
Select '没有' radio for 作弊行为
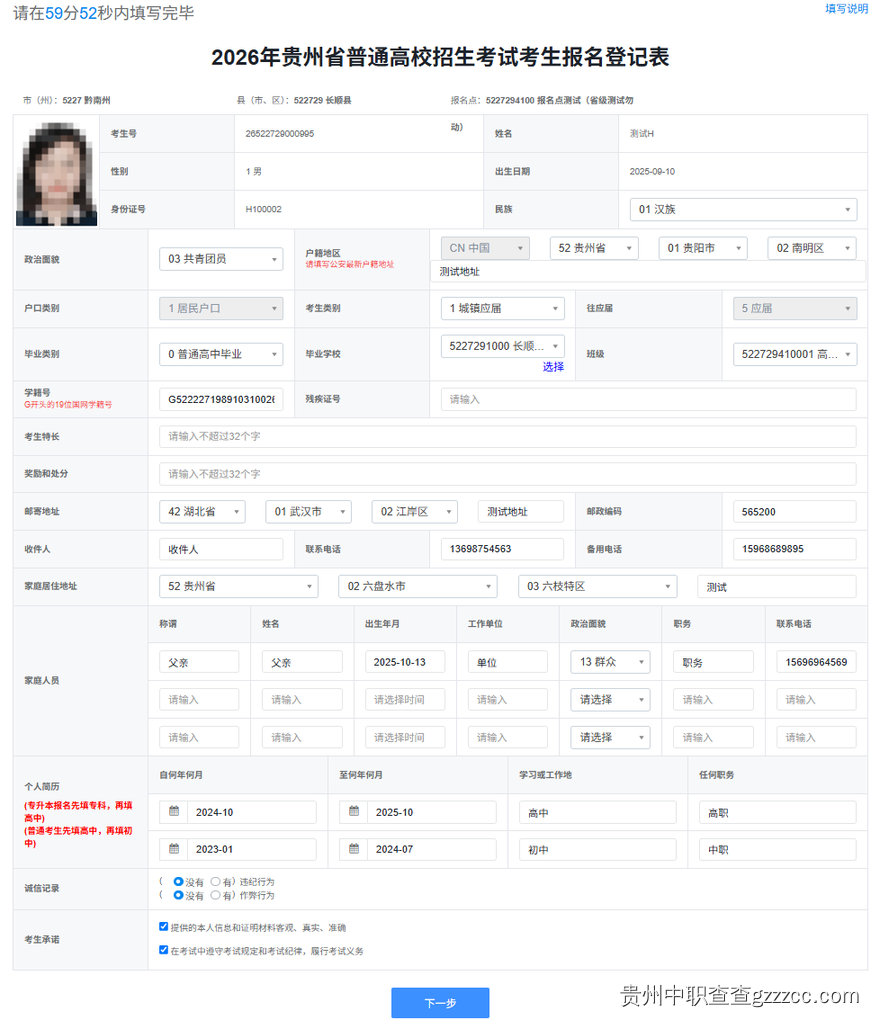coord(178,895)
